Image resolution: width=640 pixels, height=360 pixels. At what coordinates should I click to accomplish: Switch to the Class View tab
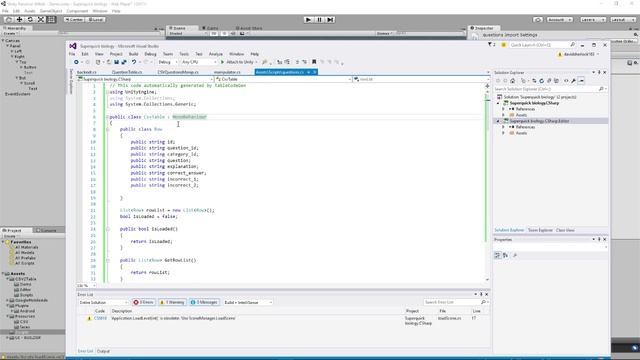coord(565,230)
